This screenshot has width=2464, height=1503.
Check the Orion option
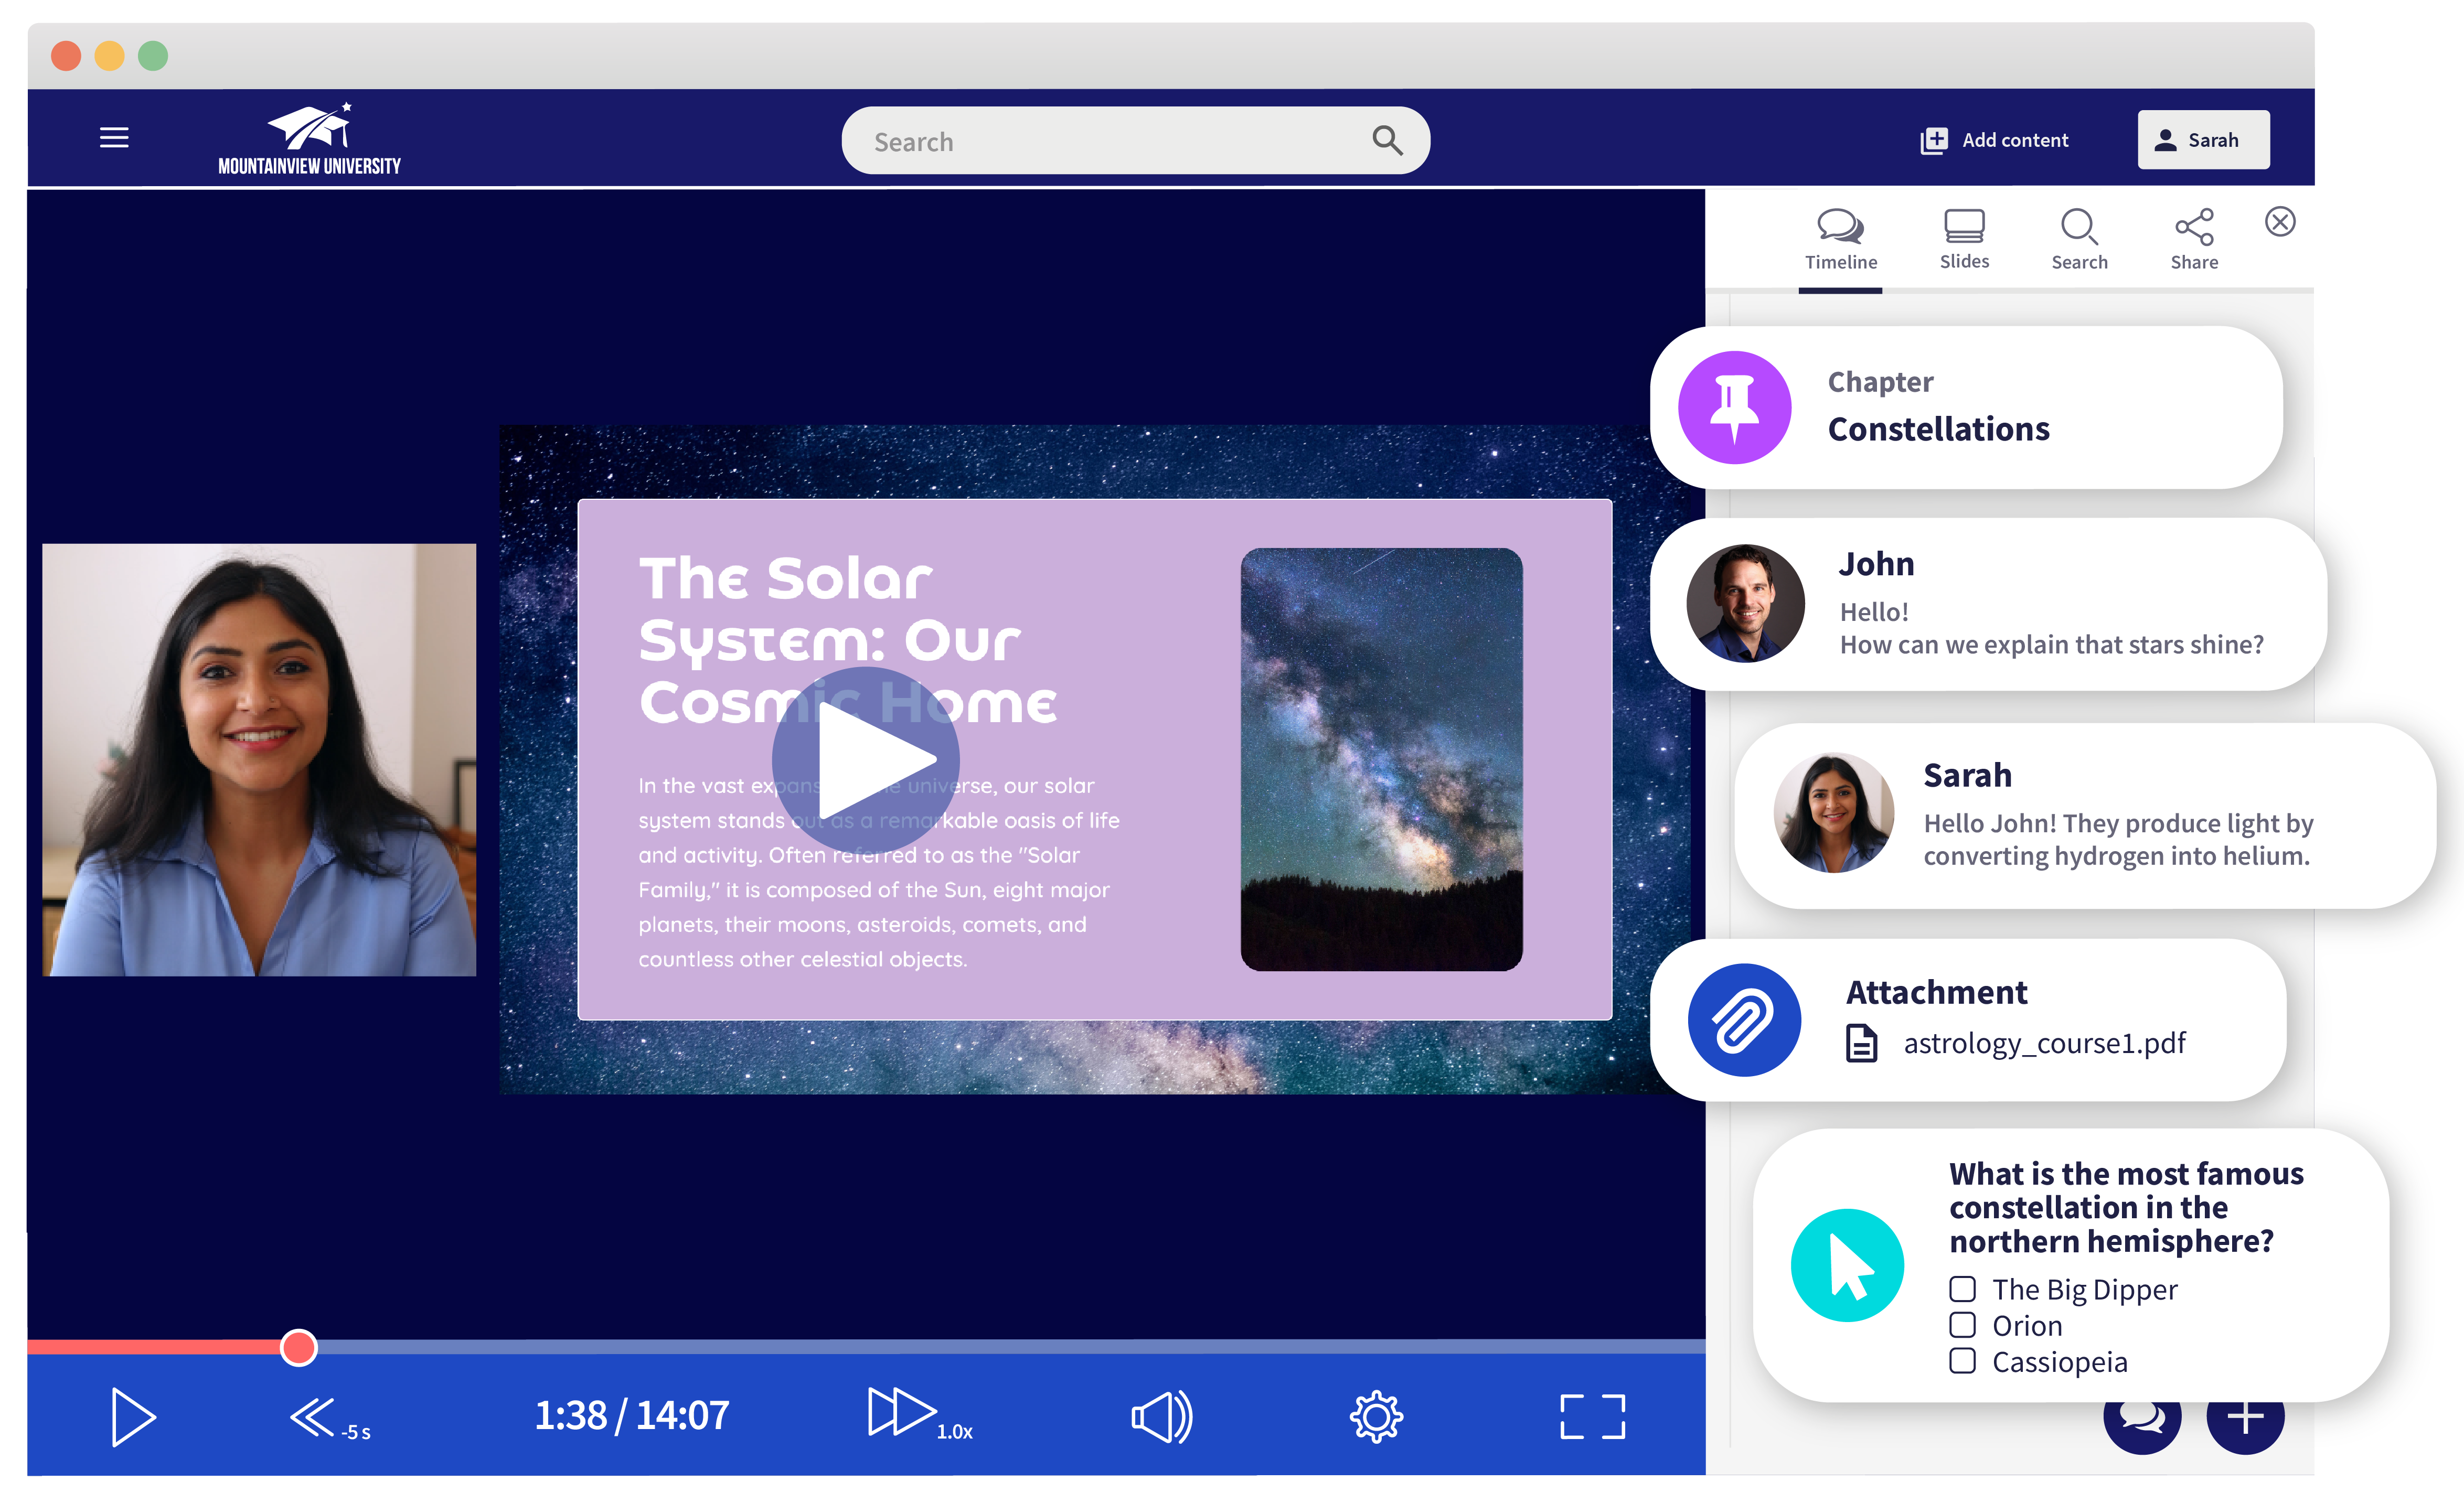click(1962, 1325)
